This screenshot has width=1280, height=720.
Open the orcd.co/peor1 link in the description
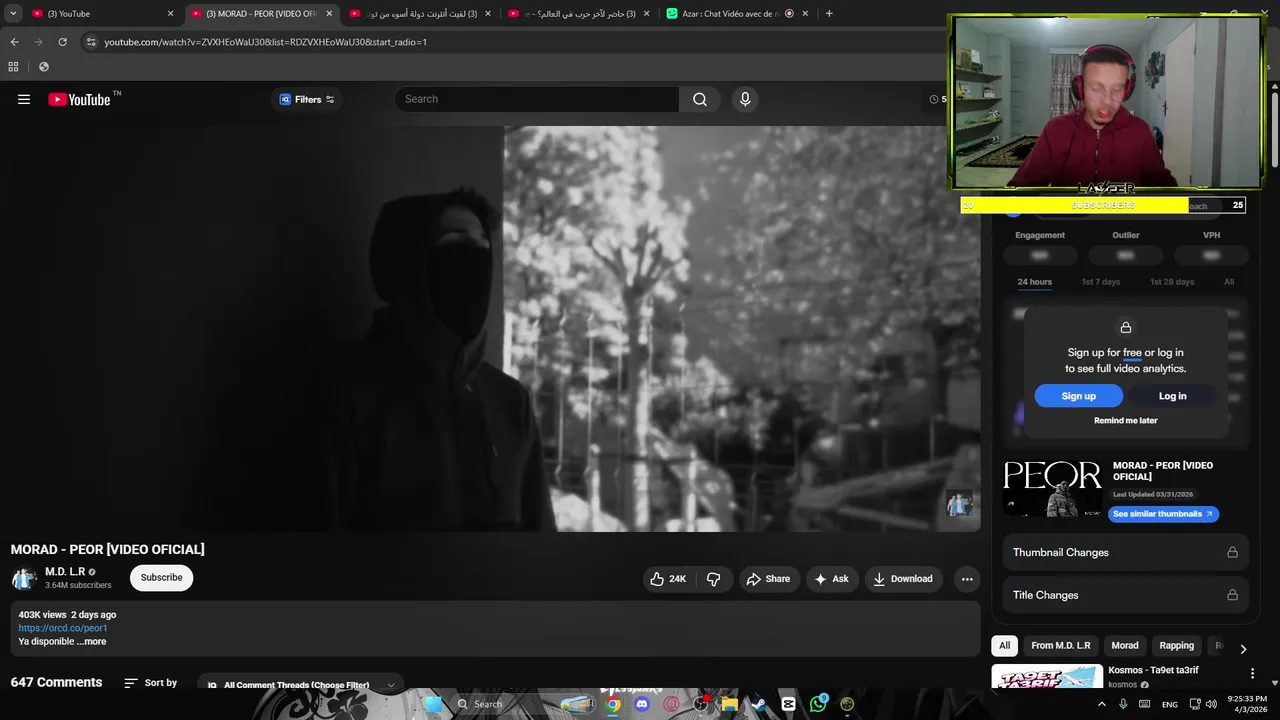pyautogui.click(x=63, y=628)
